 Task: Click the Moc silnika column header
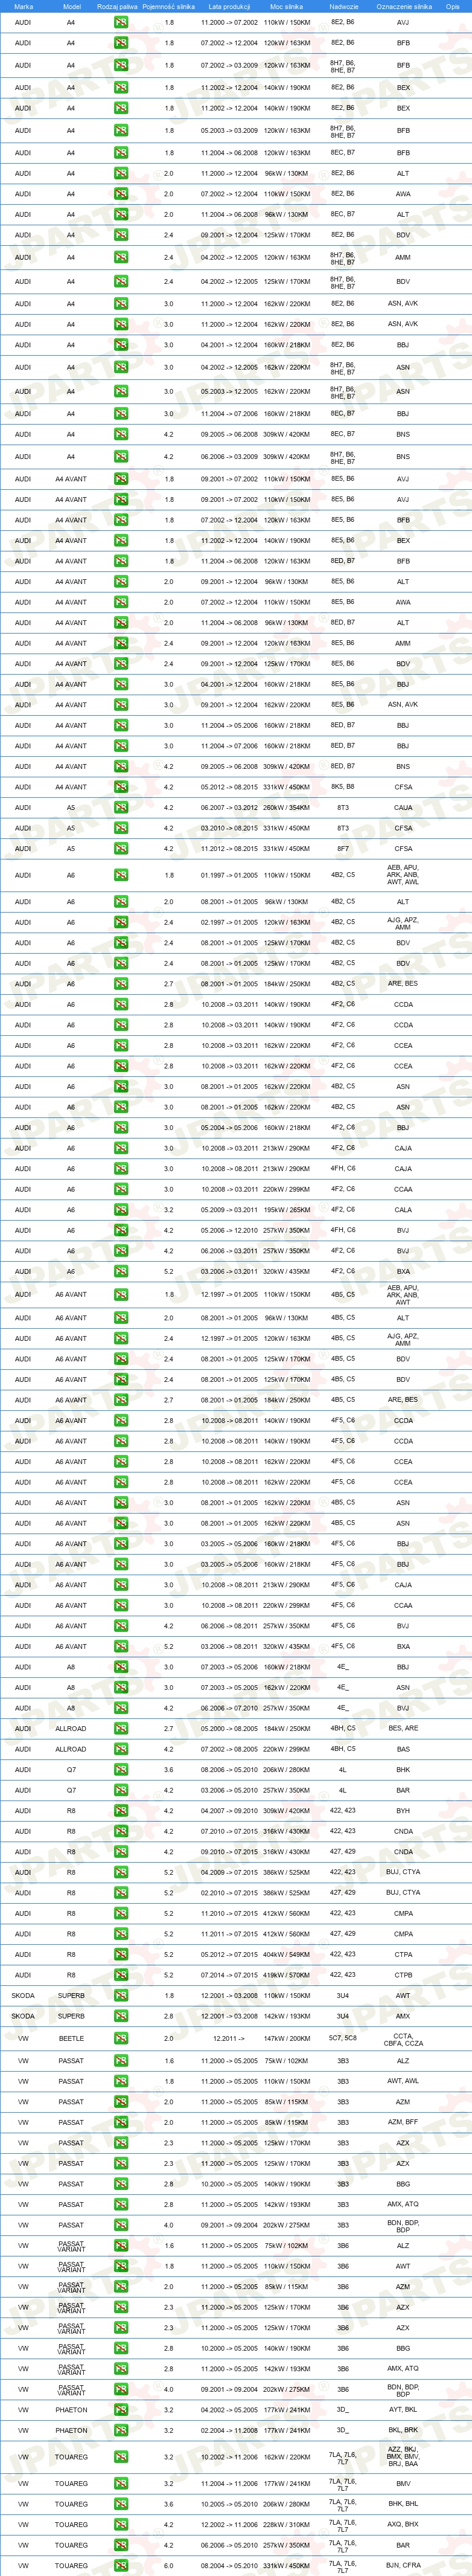(x=286, y=6)
